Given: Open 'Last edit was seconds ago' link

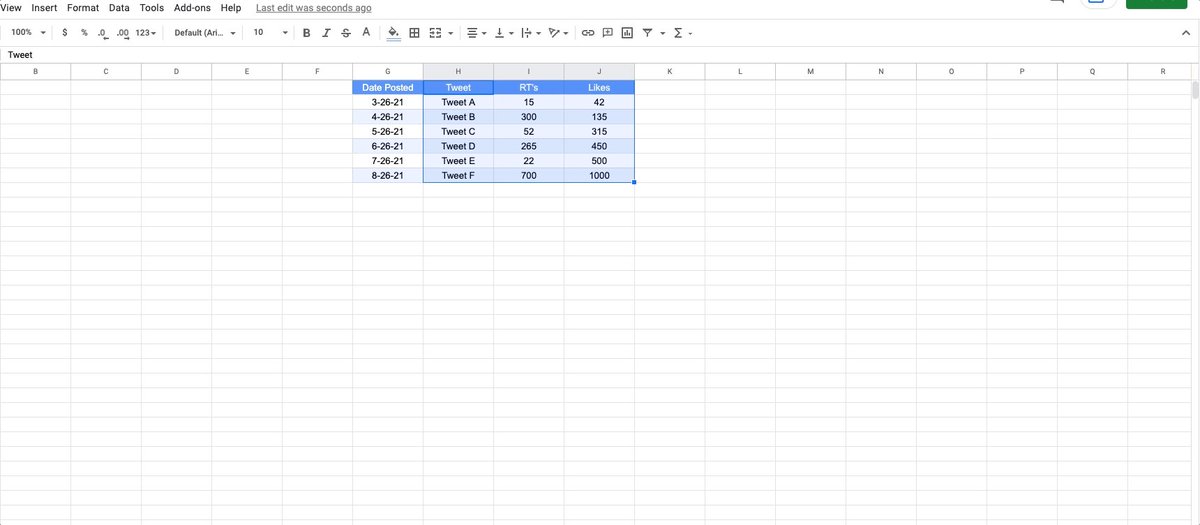Looking at the screenshot, I should (314, 8).
